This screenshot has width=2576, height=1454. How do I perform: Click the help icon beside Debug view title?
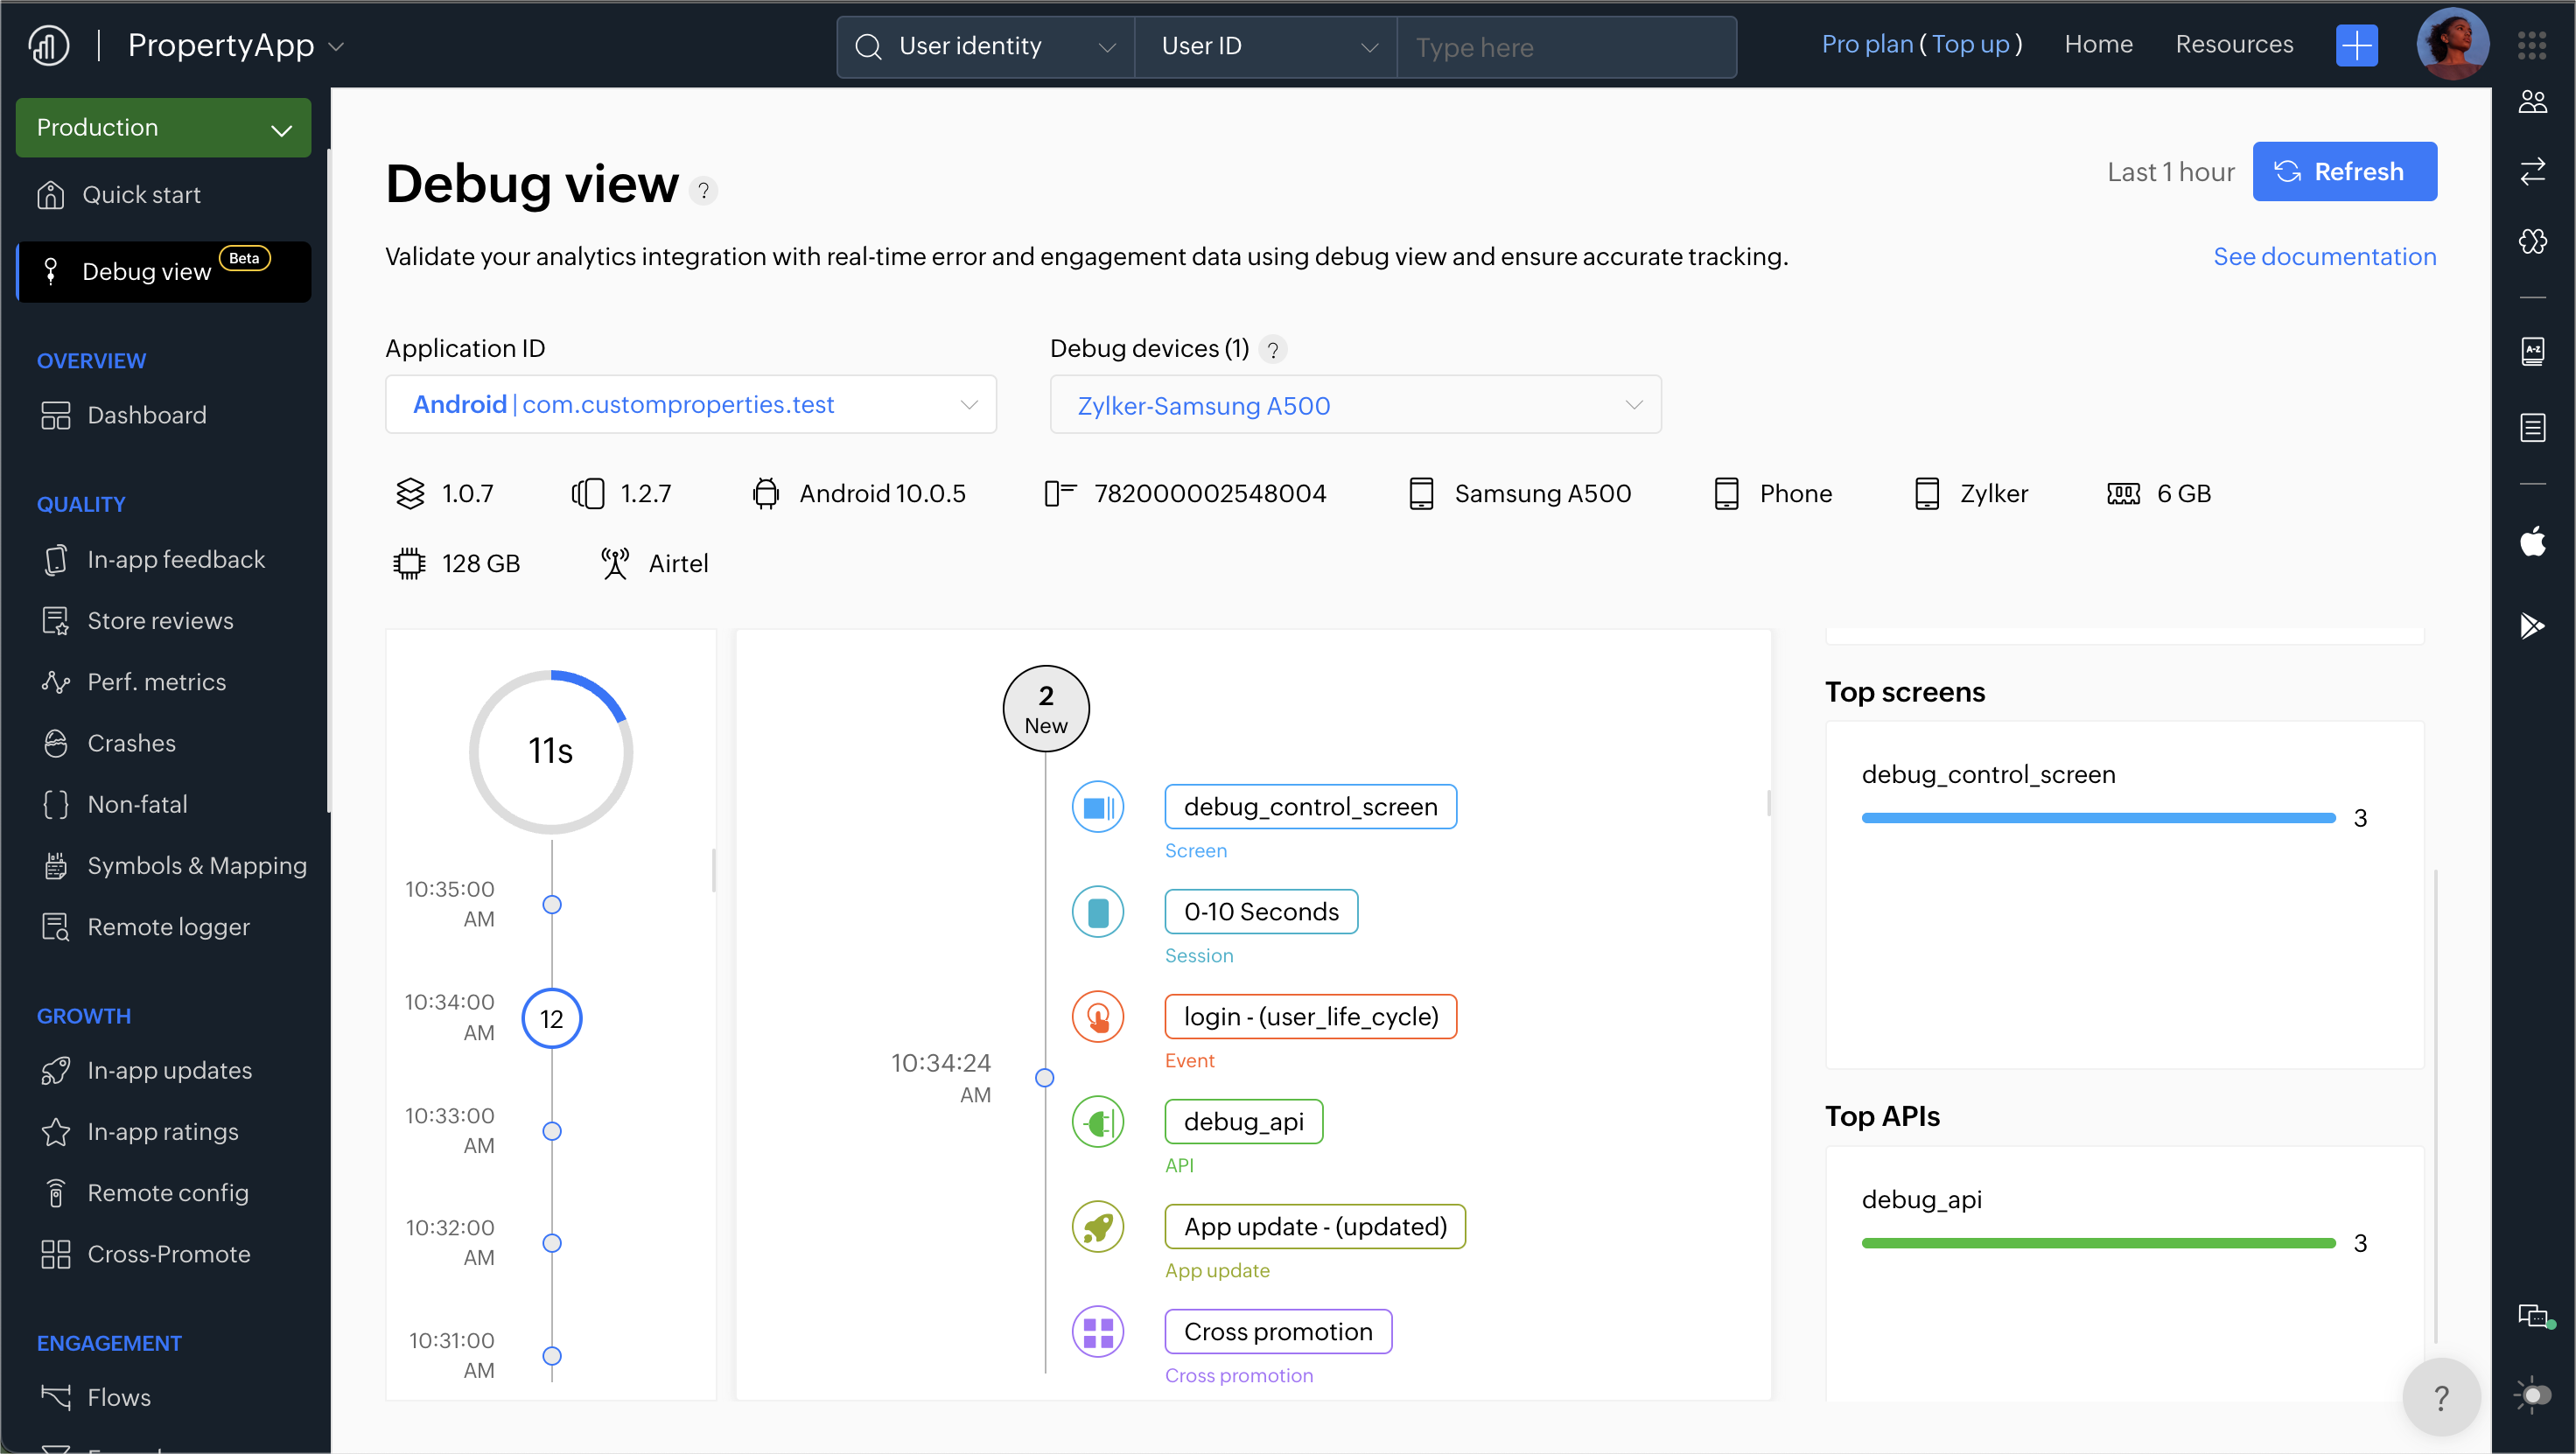(x=704, y=190)
